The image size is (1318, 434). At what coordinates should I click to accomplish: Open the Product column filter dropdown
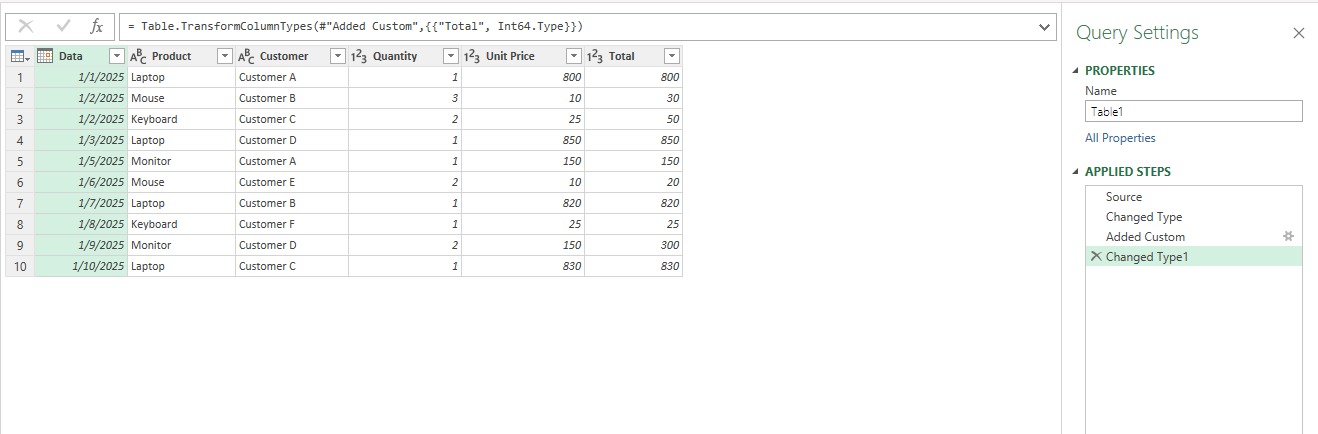(x=225, y=56)
